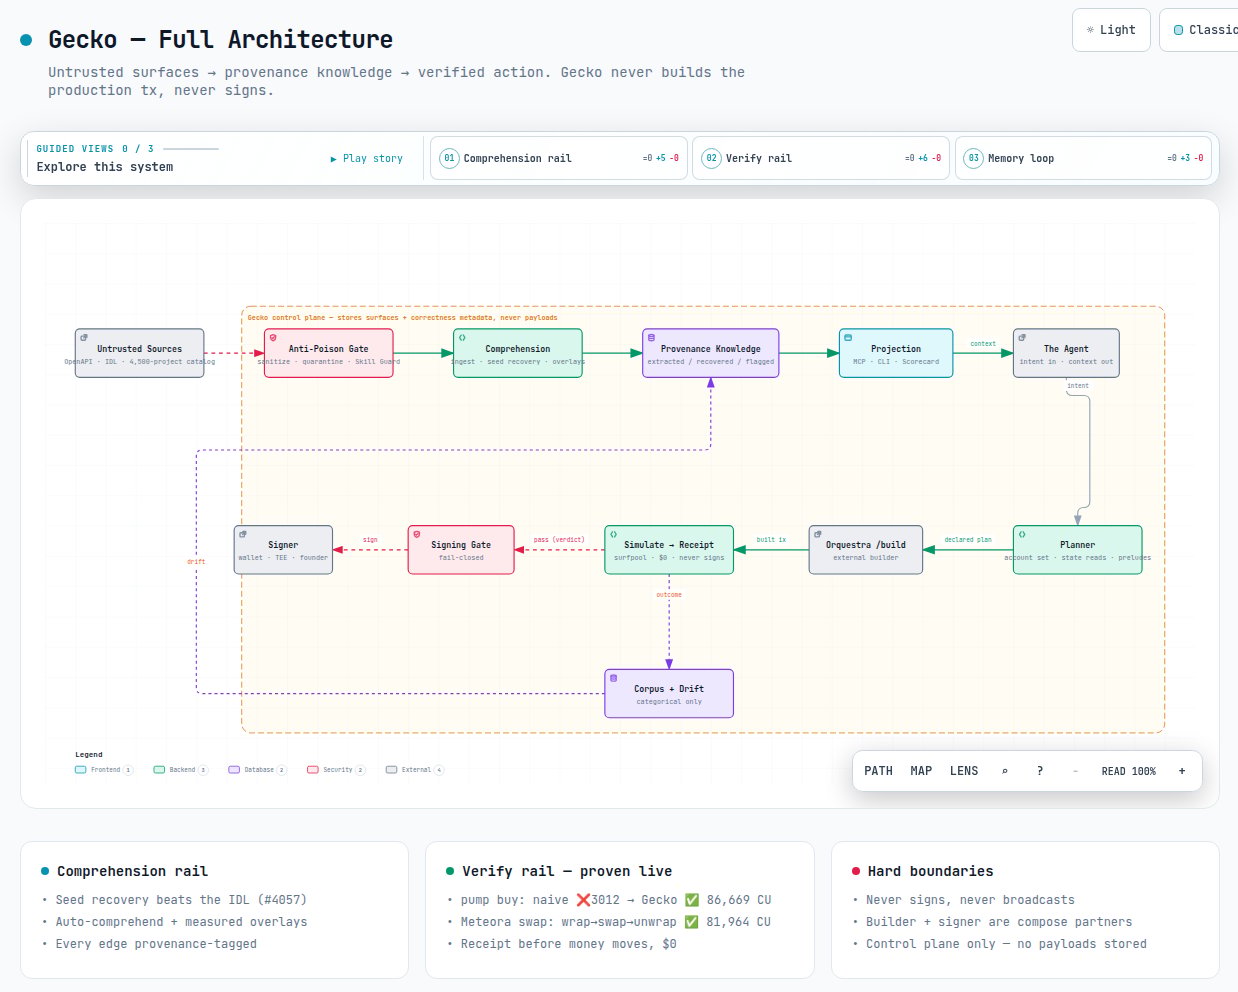The height and width of the screenshot is (992, 1238).
Task: Select PATH mode in canvas toolbar
Action: 878,771
